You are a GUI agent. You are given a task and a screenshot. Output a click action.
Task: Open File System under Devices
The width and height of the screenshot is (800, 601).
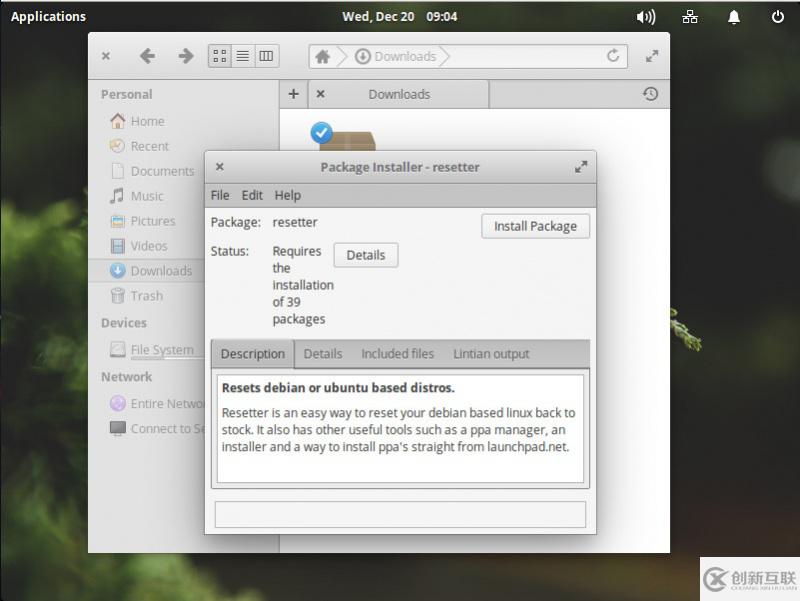(x=152, y=350)
